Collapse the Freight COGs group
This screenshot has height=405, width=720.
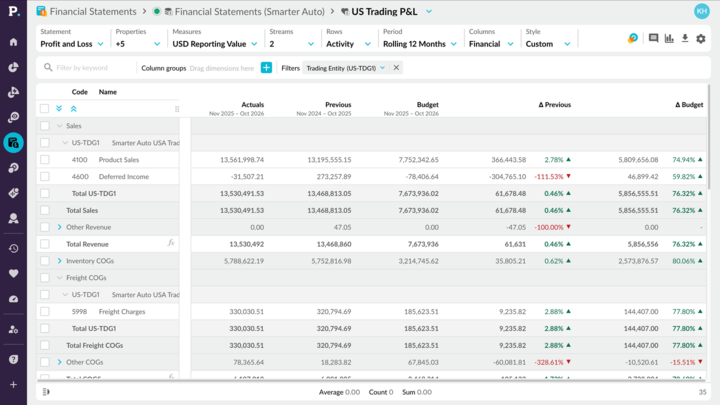pyautogui.click(x=59, y=278)
